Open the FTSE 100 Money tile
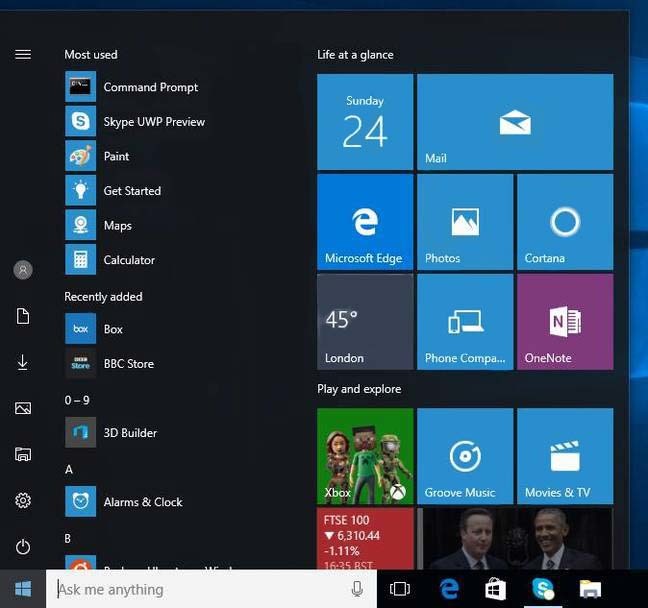The width and height of the screenshot is (648, 608). click(365, 539)
